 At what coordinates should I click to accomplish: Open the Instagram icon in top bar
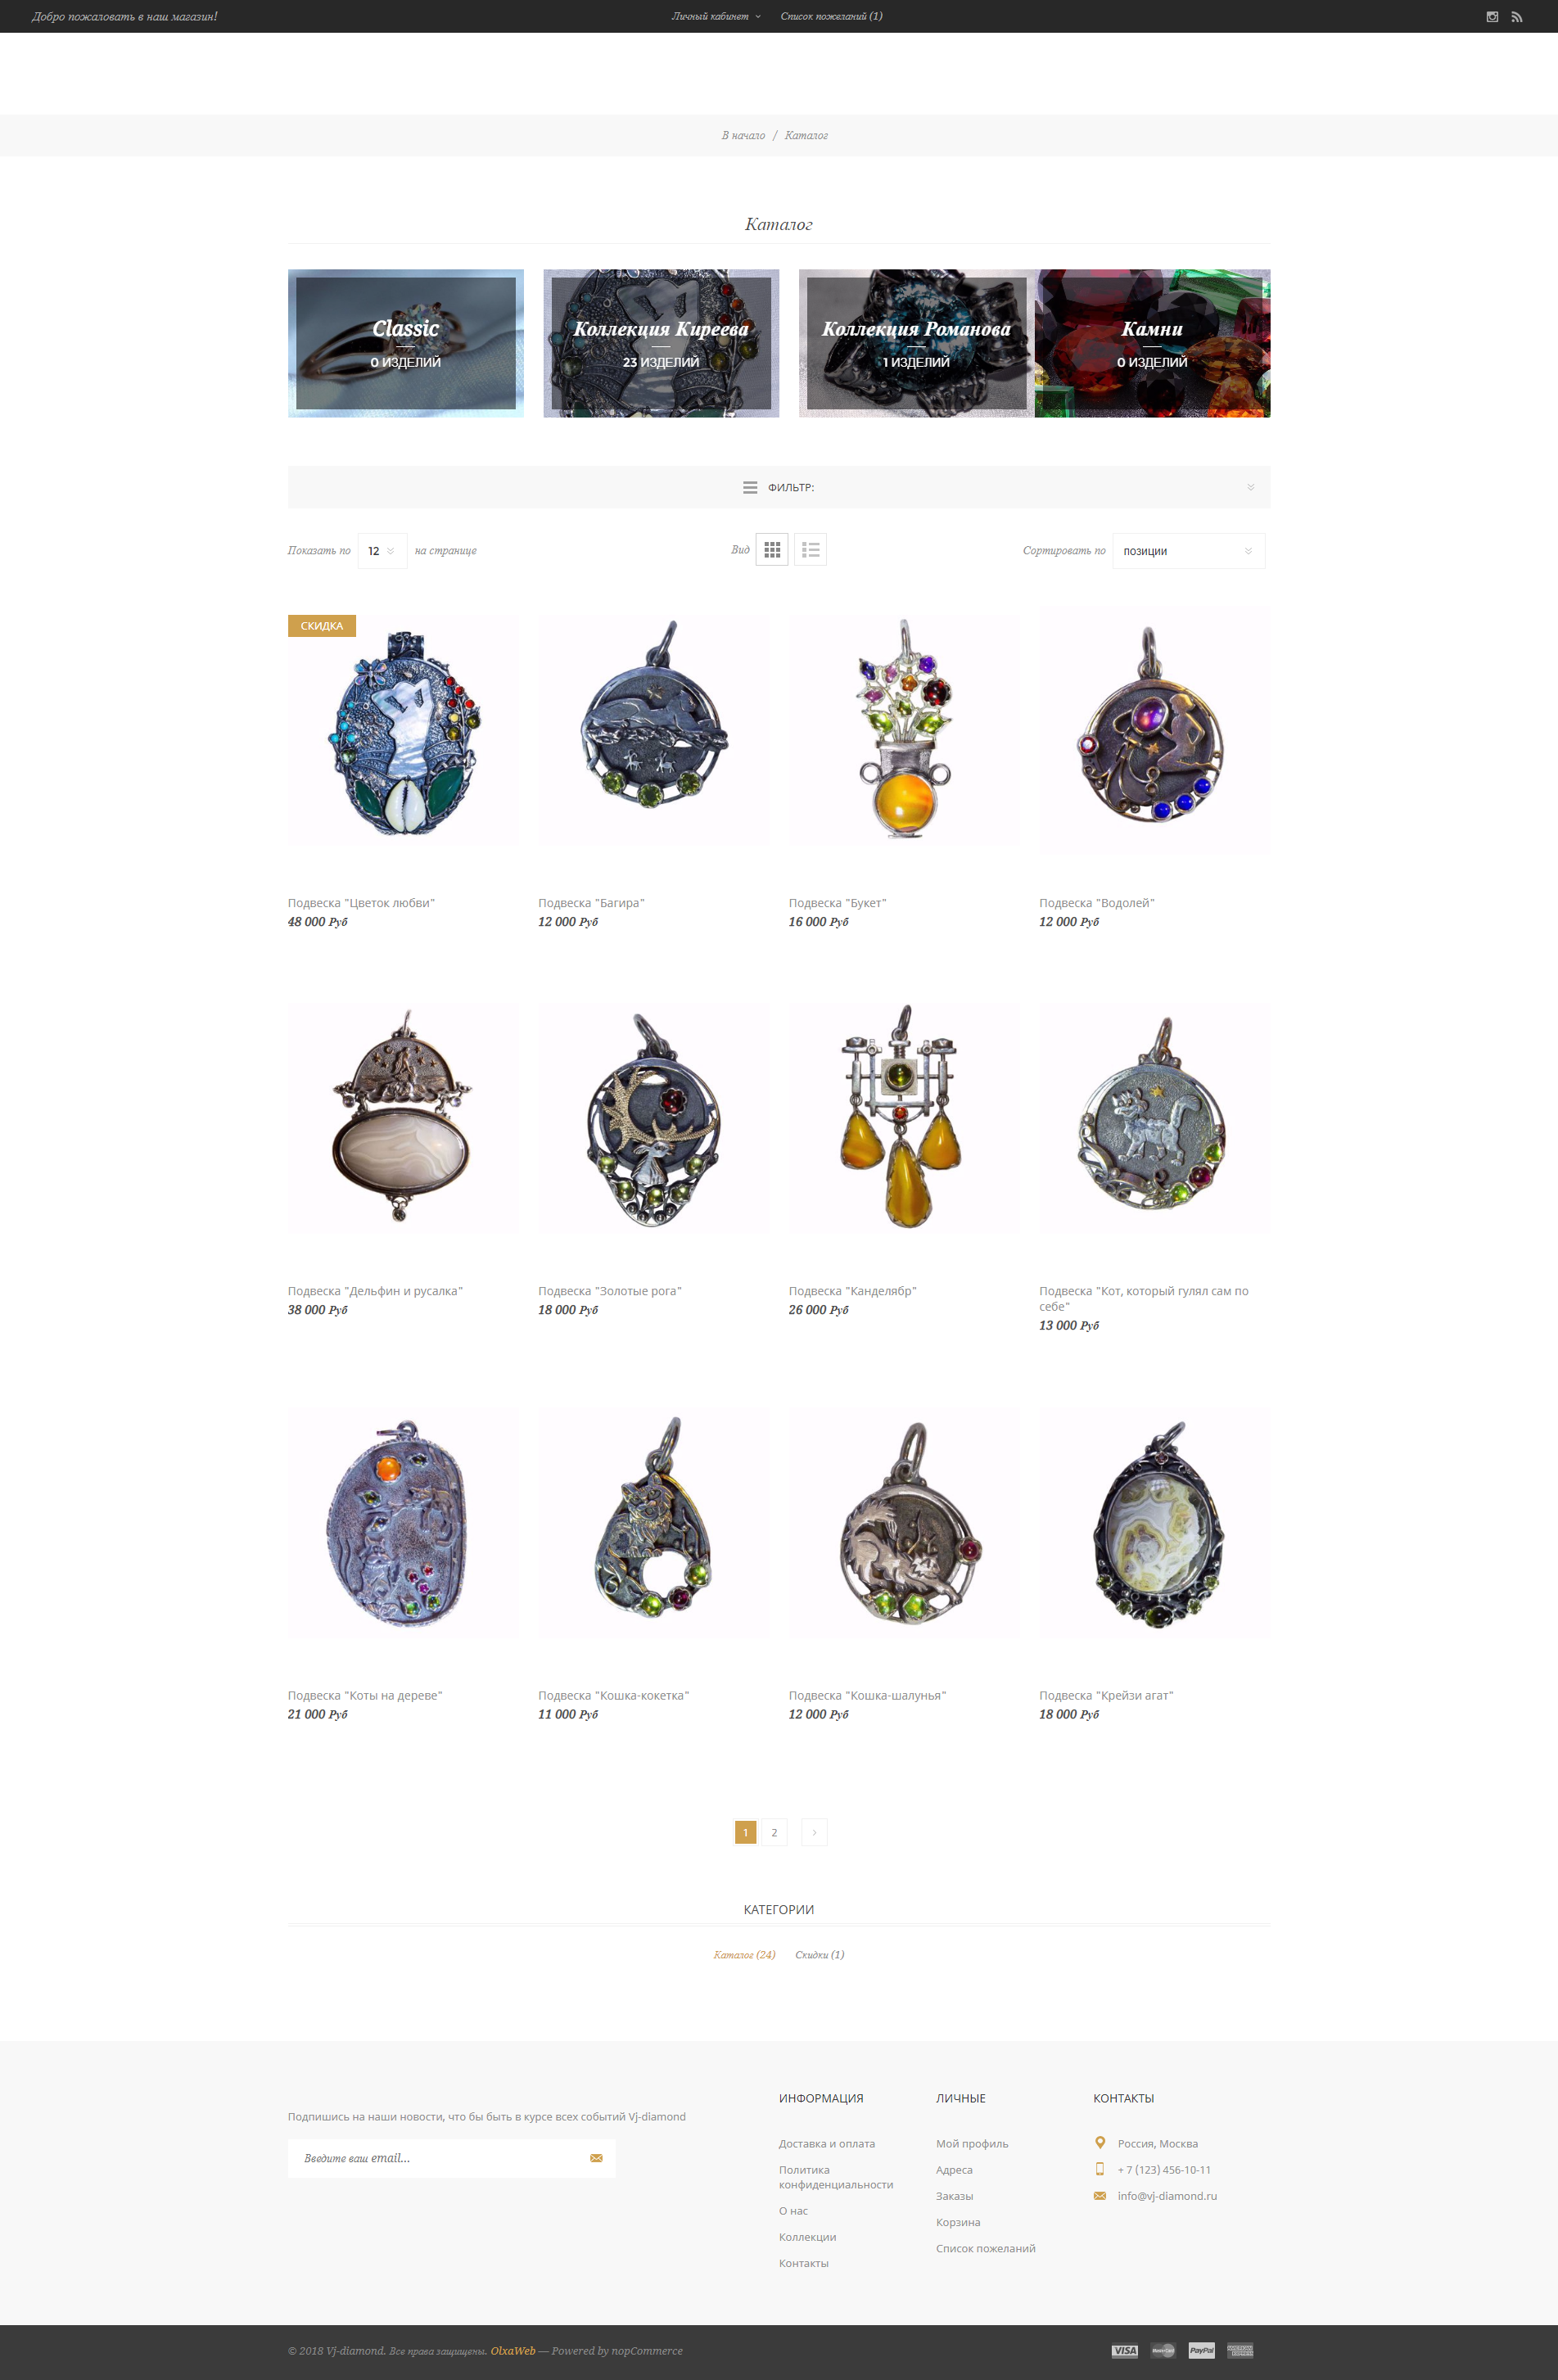[x=1492, y=17]
